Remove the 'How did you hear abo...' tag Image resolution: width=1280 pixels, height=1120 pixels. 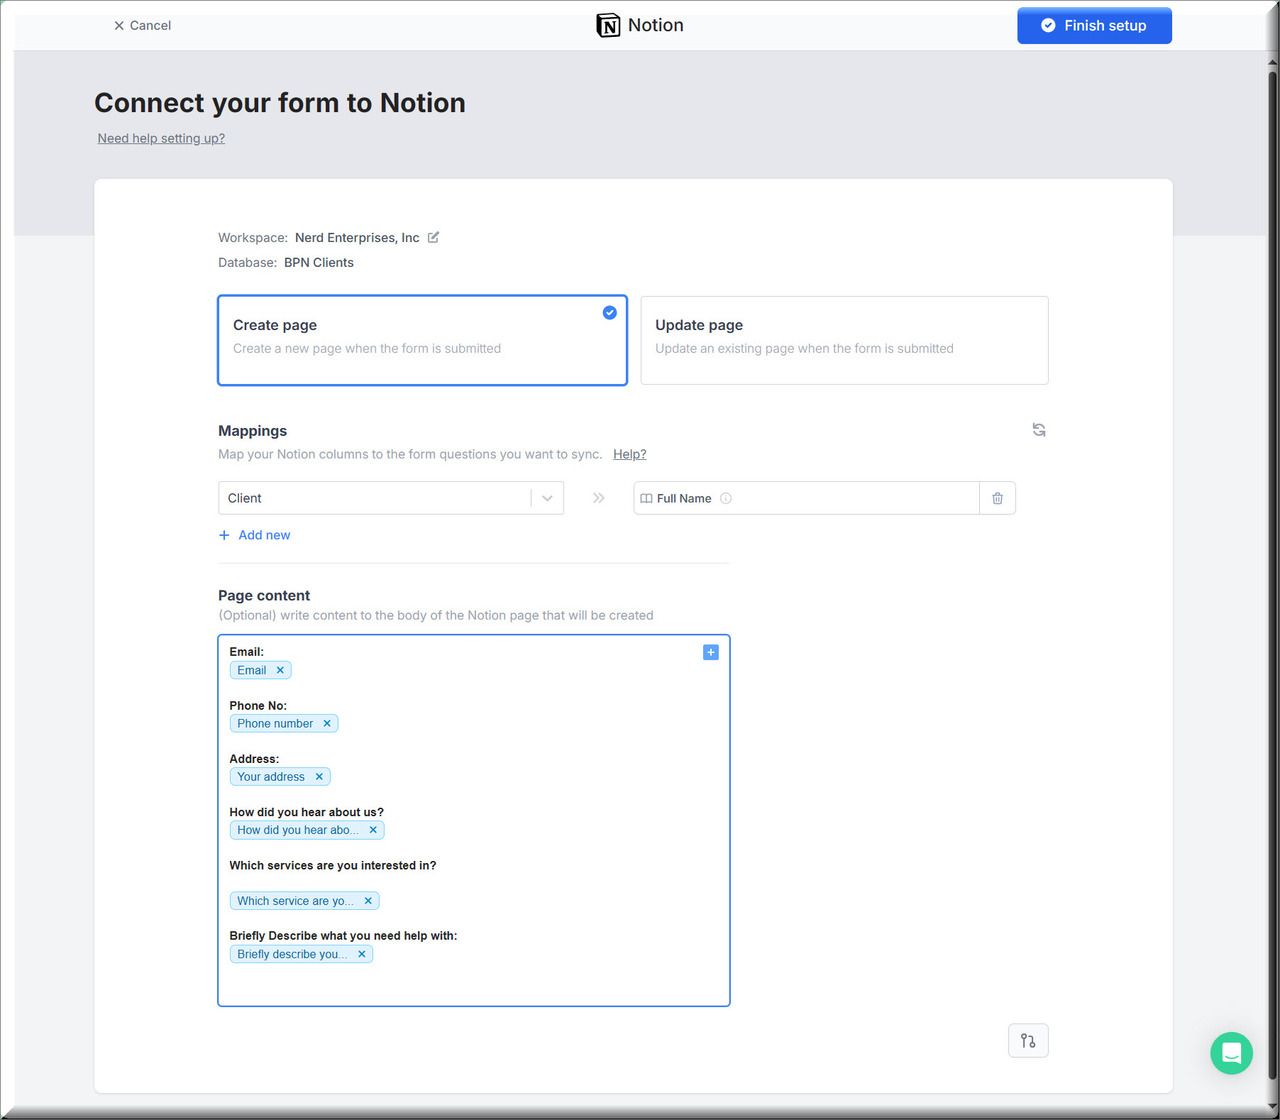click(373, 830)
